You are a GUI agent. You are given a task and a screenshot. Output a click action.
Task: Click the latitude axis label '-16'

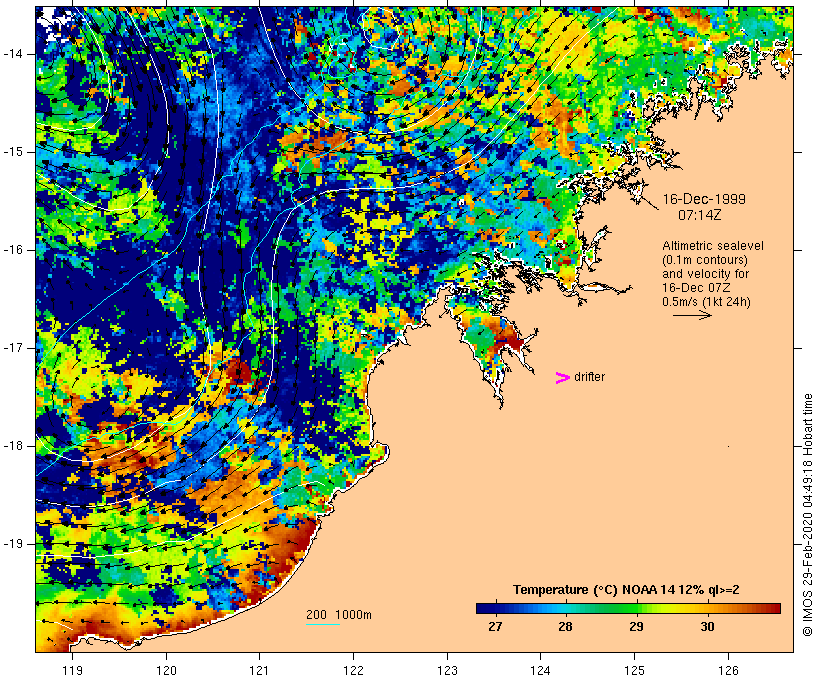[x=12, y=250]
